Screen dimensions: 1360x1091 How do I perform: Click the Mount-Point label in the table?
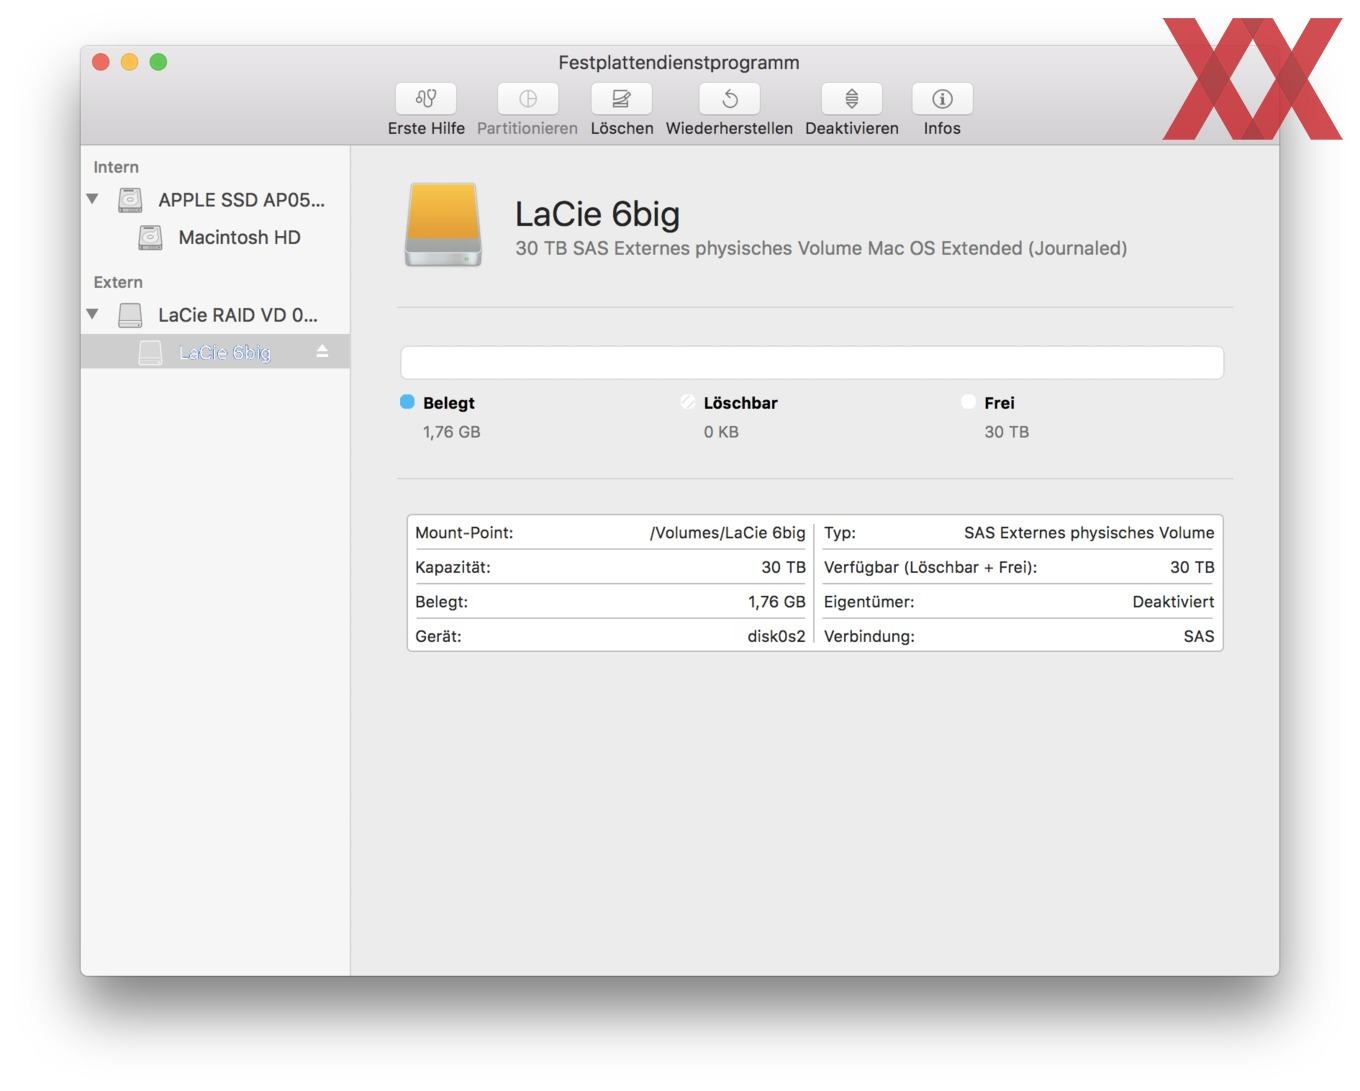tap(464, 533)
